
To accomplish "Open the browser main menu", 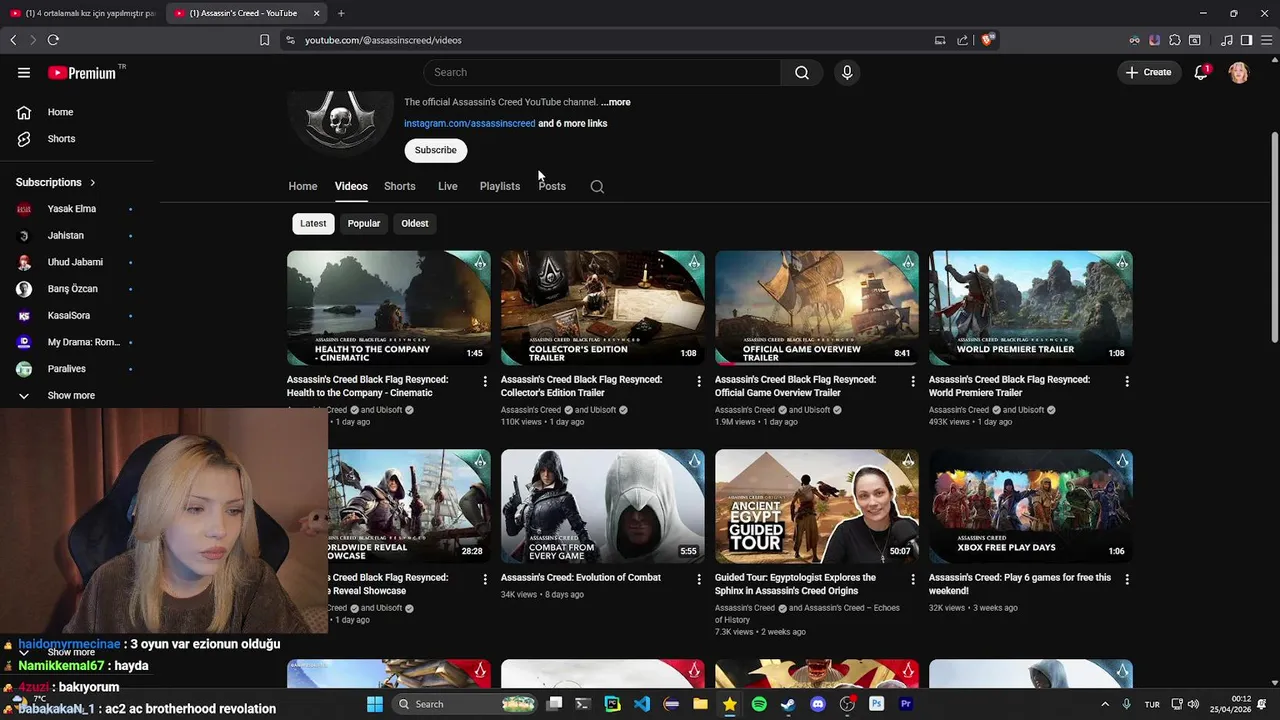I will tap(1266, 40).
